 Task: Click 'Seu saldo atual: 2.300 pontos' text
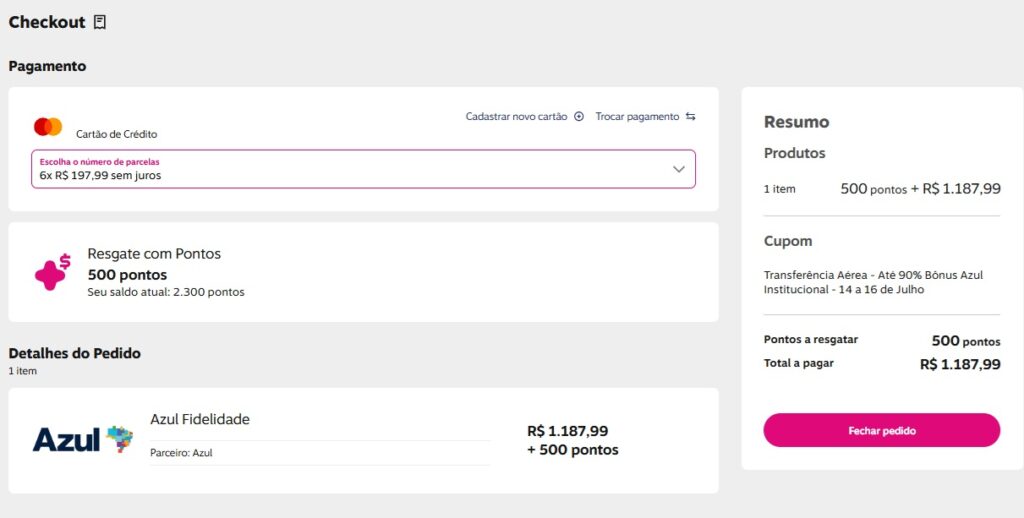(x=166, y=292)
